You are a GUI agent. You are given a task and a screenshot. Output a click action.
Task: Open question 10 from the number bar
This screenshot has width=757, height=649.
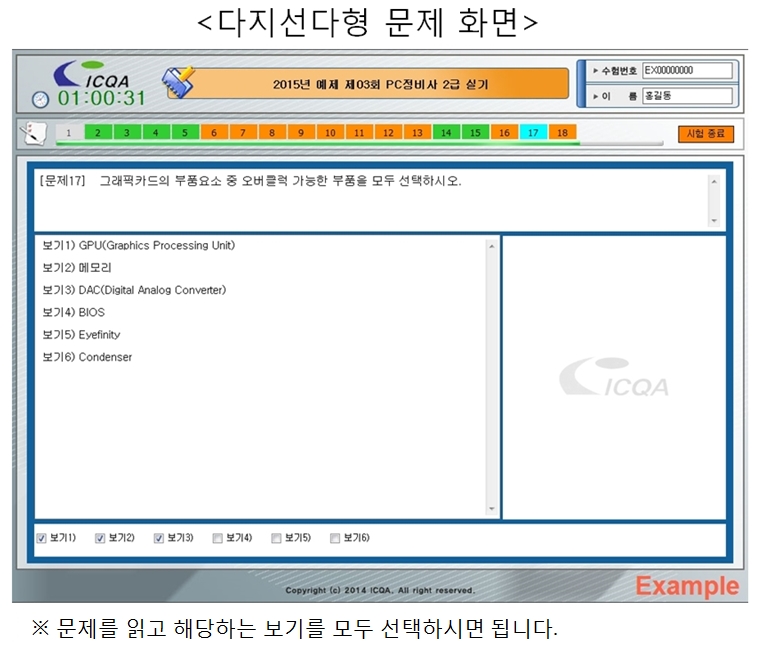point(330,132)
